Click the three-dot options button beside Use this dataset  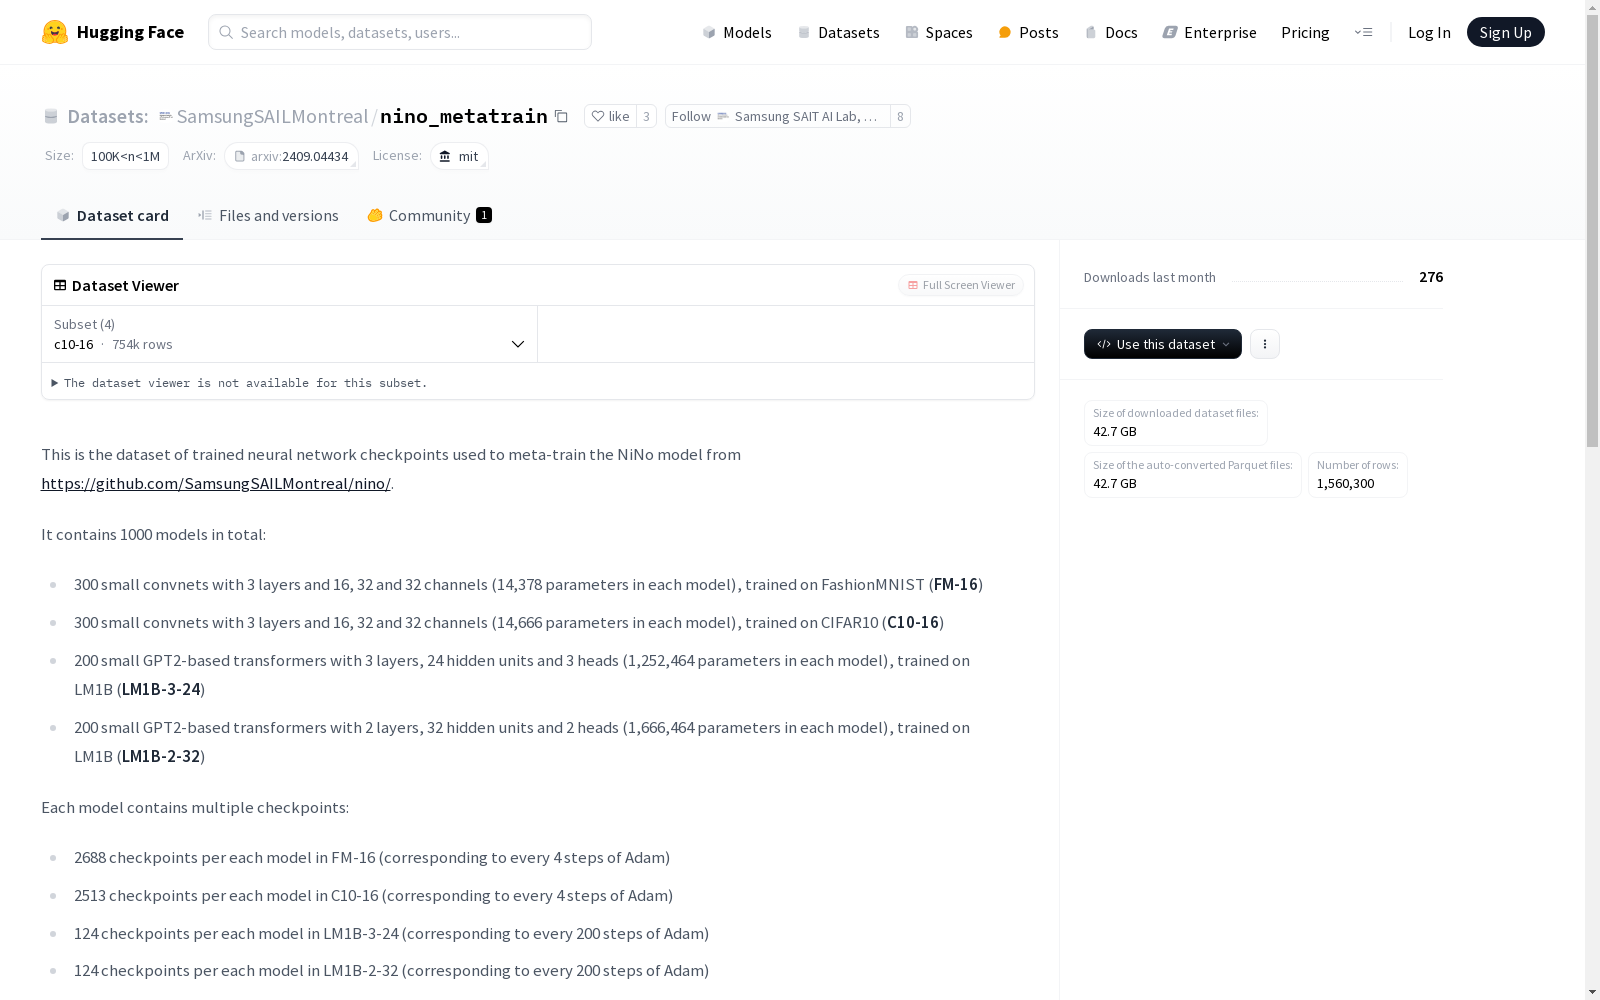1265,344
